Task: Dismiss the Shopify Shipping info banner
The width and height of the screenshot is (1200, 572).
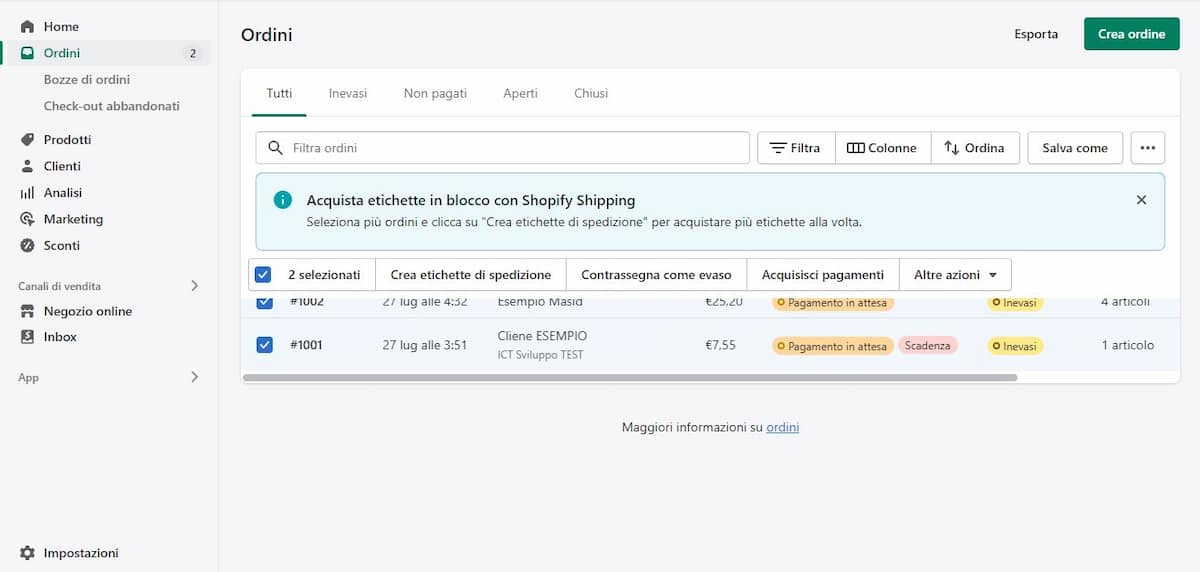Action: pos(1141,200)
